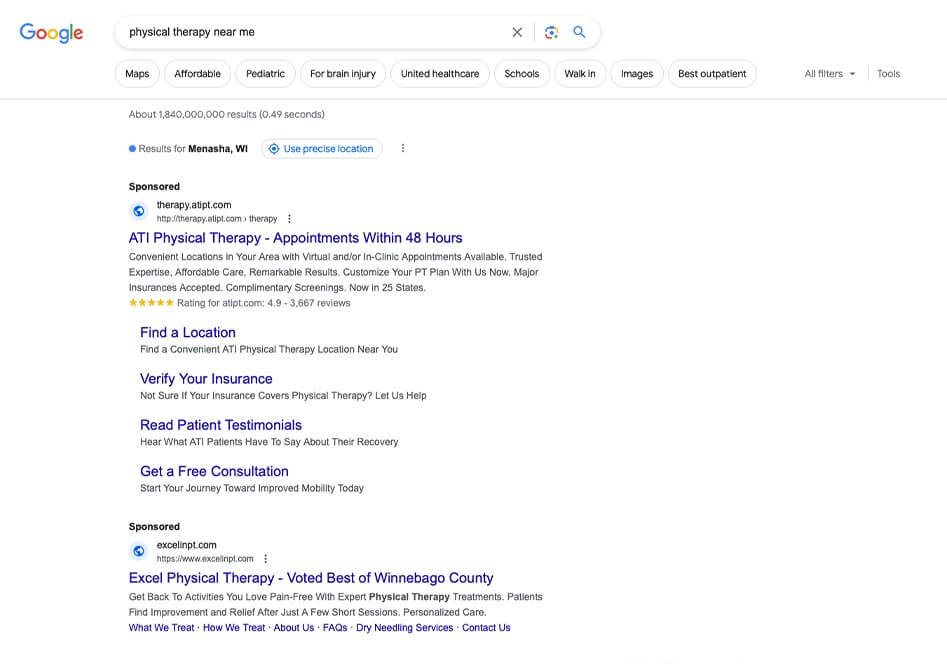Screen dimensions: 947x664
Task: Open Verify Your Insurance sitelink
Action: 206,379
